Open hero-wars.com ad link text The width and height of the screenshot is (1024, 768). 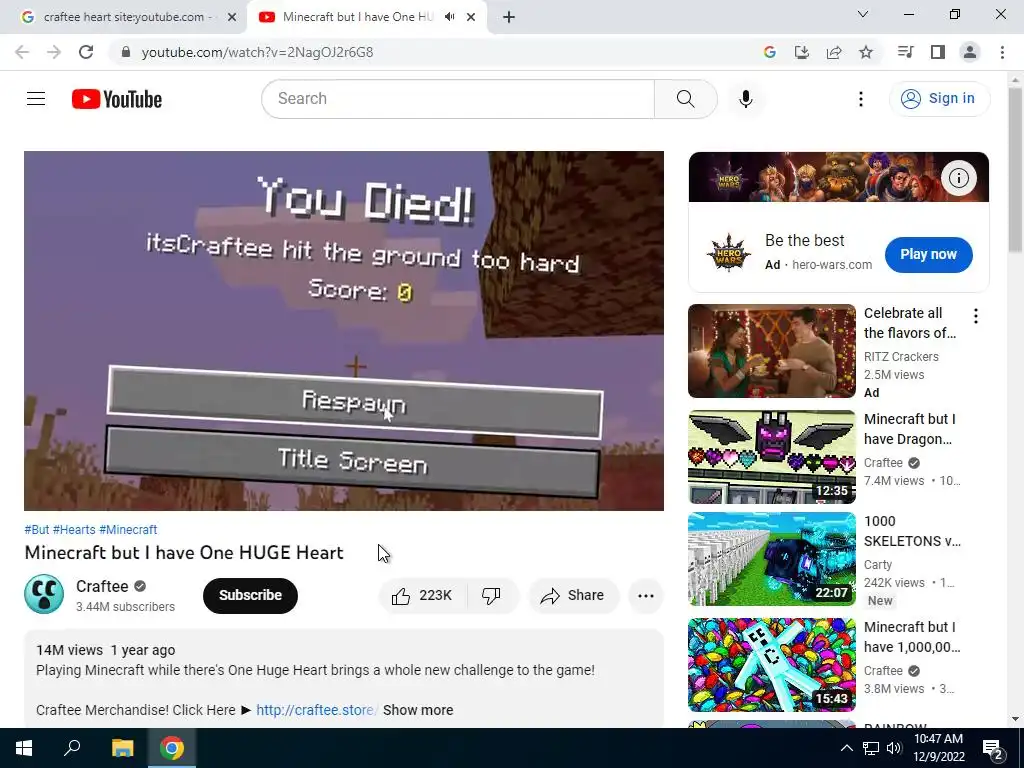click(x=832, y=264)
